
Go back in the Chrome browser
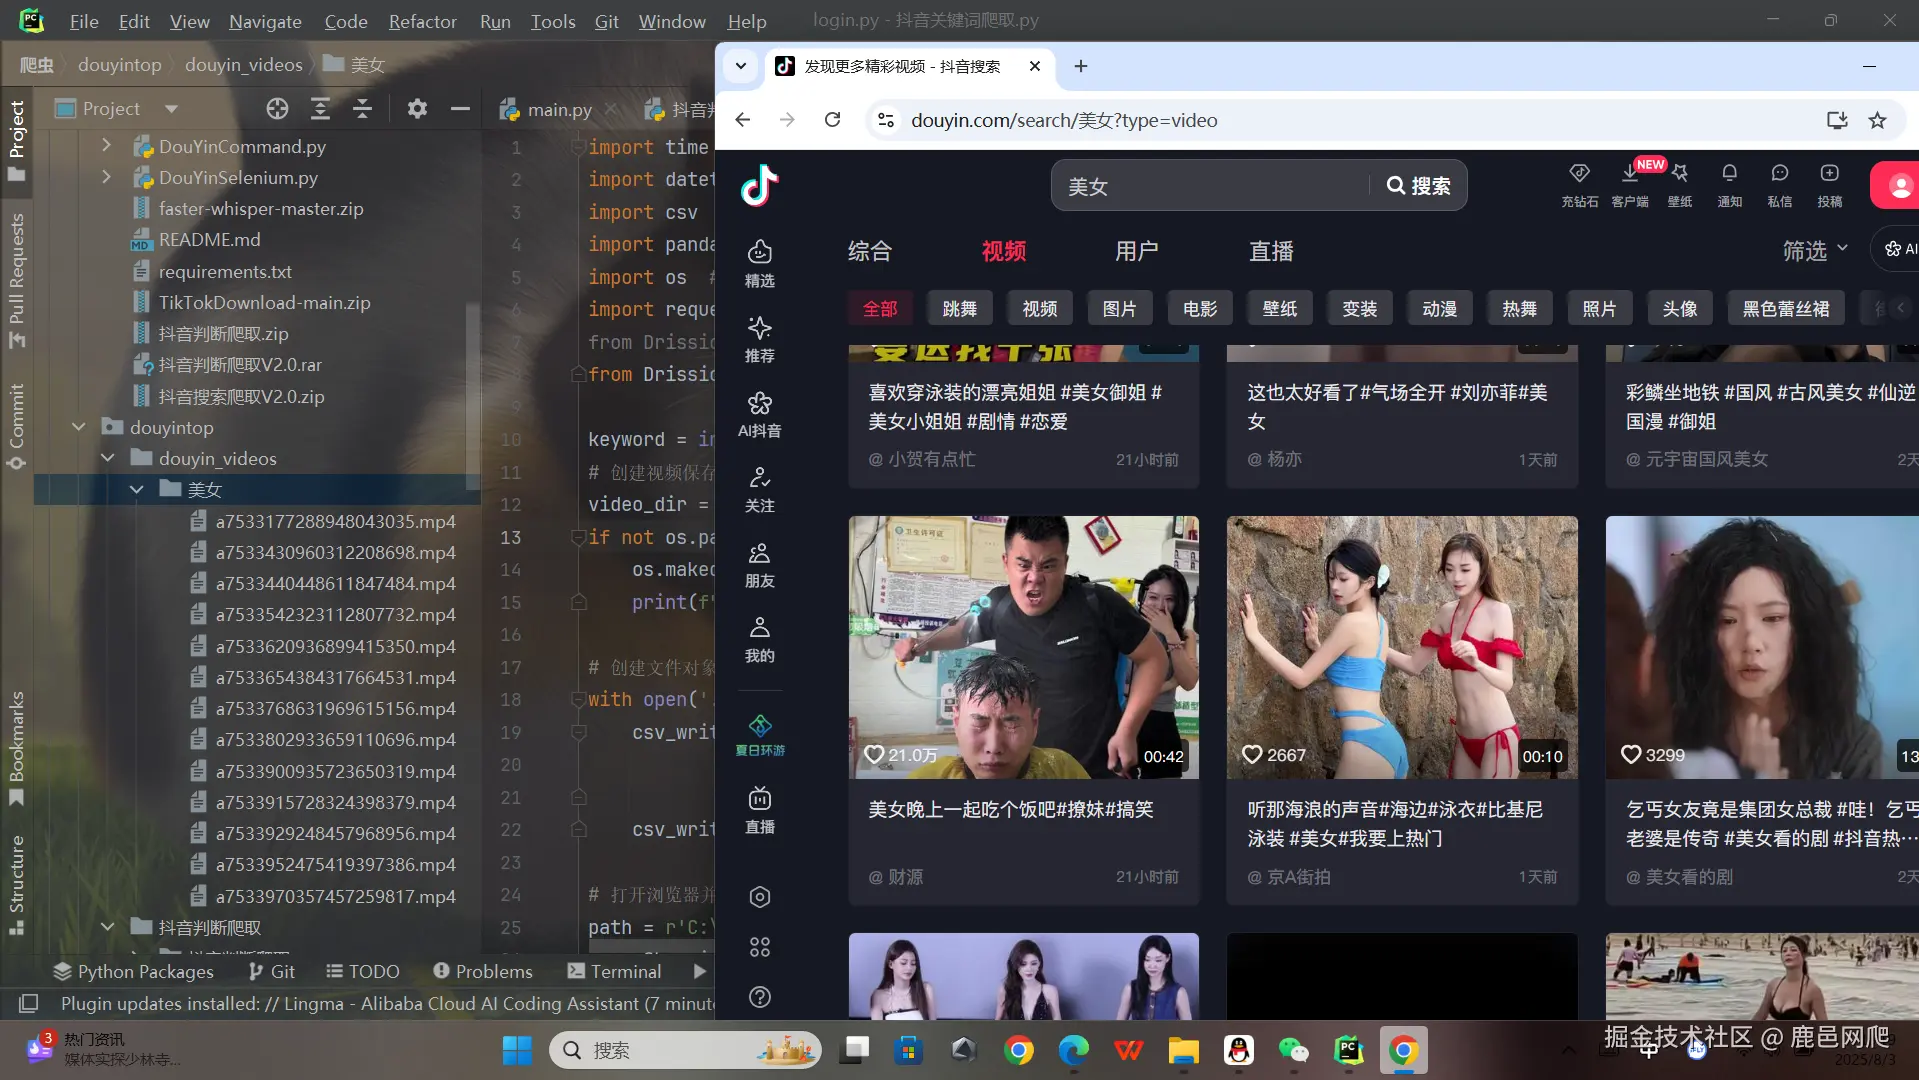(742, 120)
